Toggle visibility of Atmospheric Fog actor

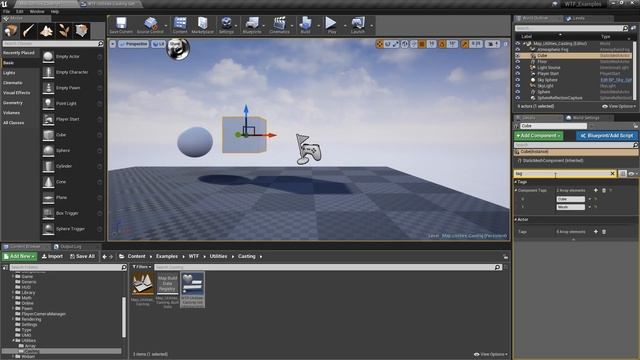pos(518,49)
